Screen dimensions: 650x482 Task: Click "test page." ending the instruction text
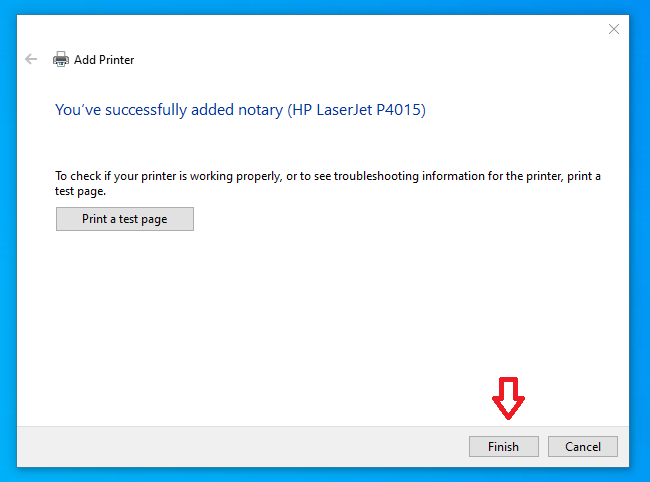80,190
